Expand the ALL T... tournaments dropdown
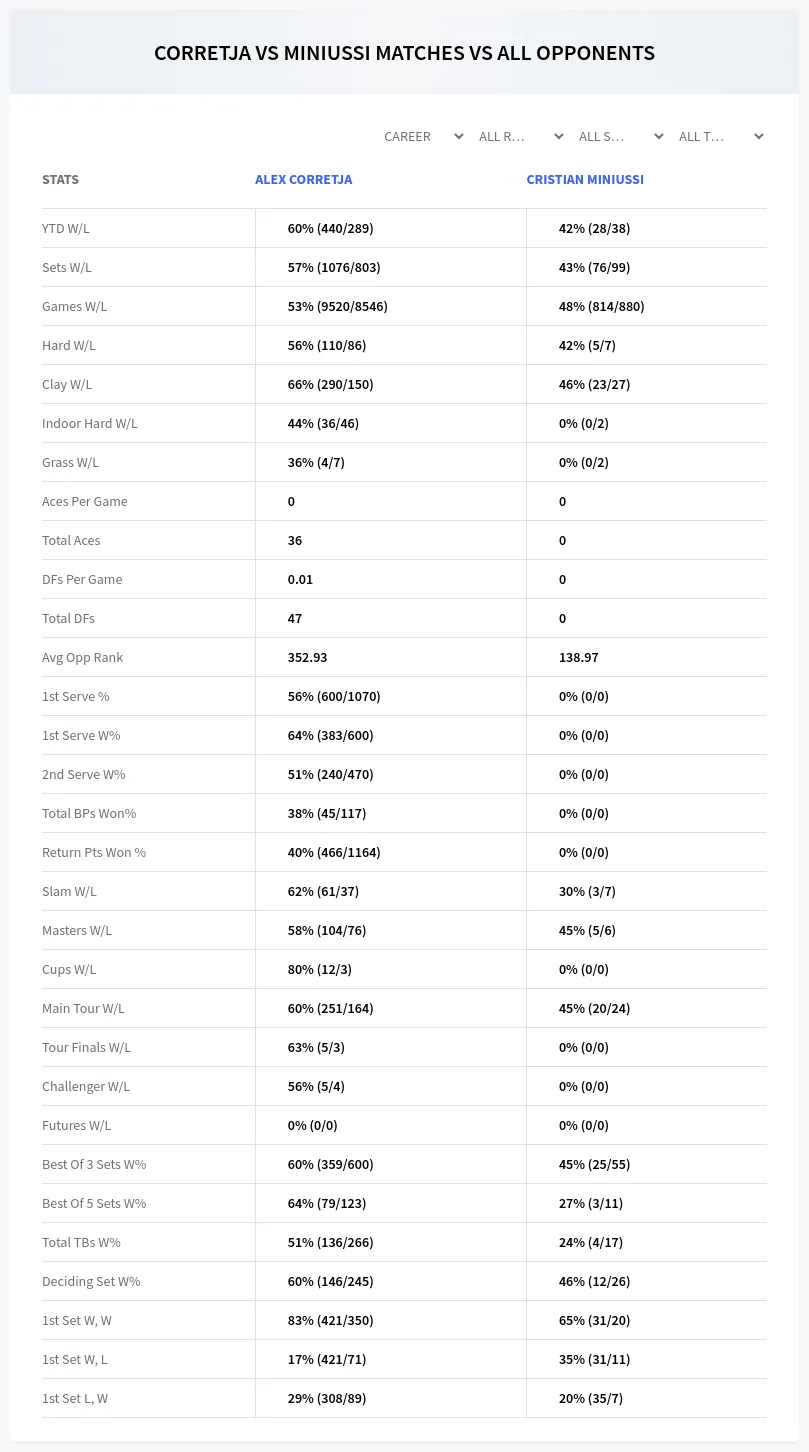The width and height of the screenshot is (809, 1452). click(x=721, y=136)
